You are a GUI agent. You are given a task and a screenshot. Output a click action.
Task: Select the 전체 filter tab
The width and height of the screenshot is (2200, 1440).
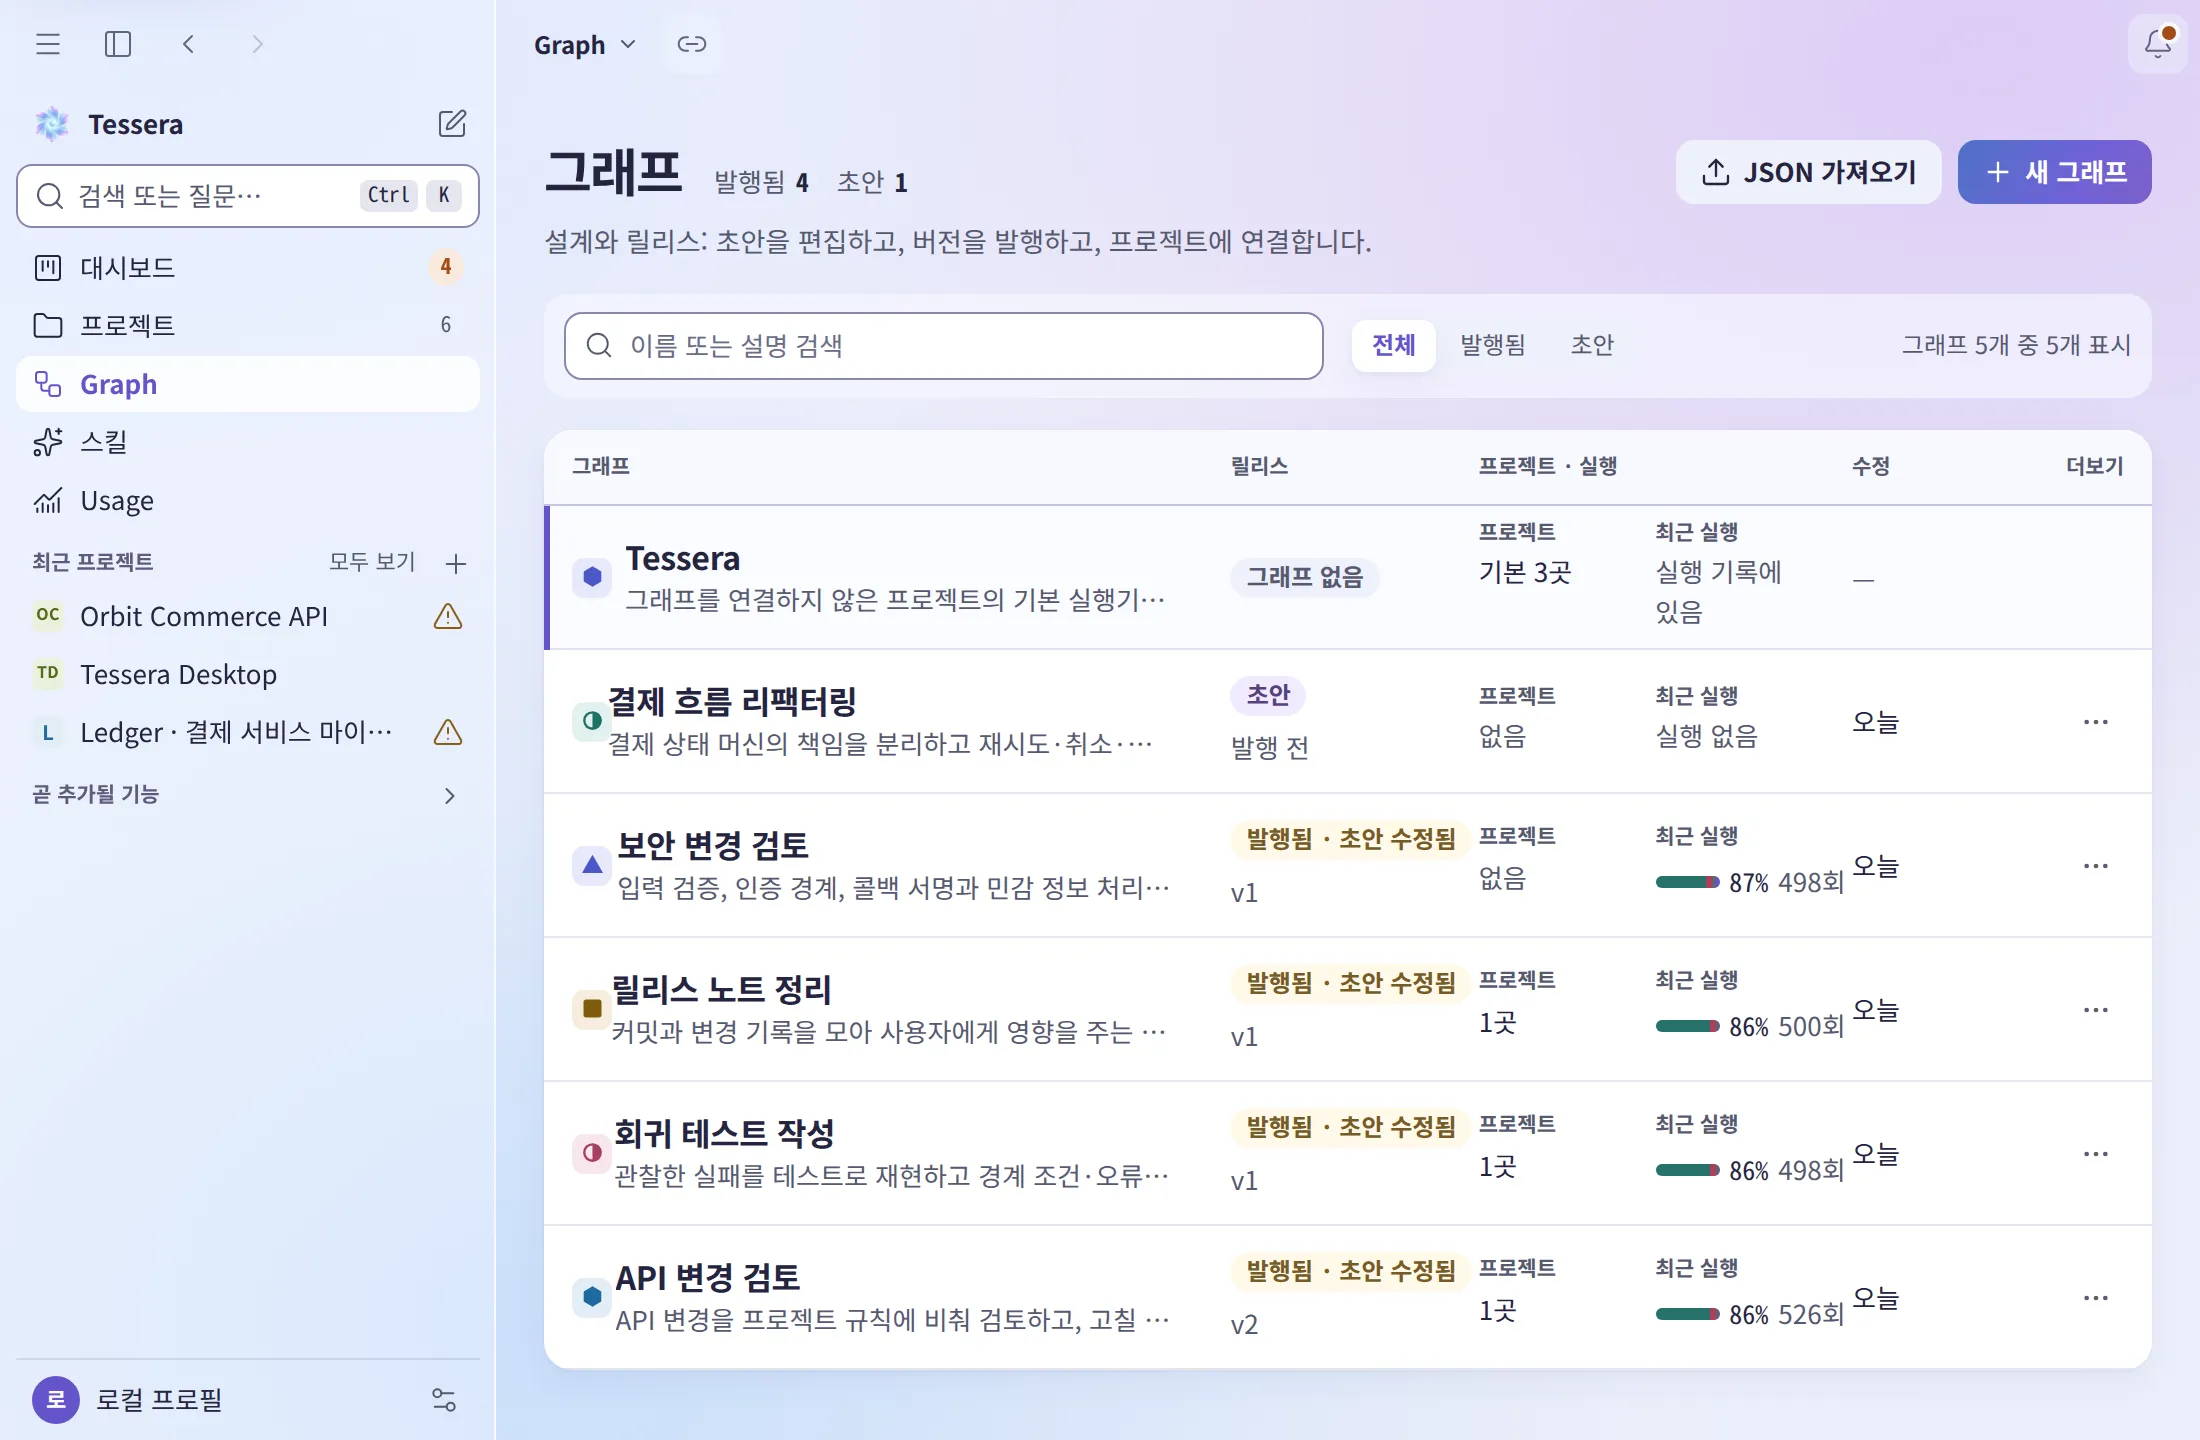[1394, 345]
